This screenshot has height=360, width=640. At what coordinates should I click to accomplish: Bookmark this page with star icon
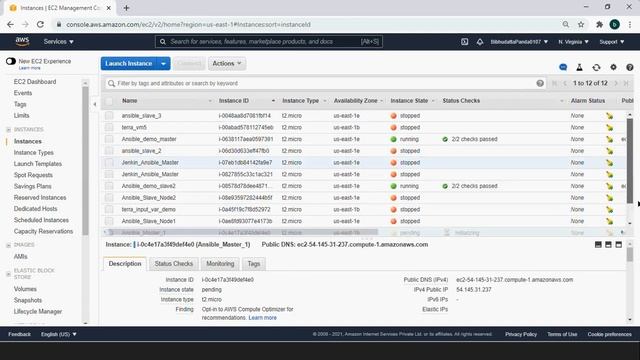[581, 24]
